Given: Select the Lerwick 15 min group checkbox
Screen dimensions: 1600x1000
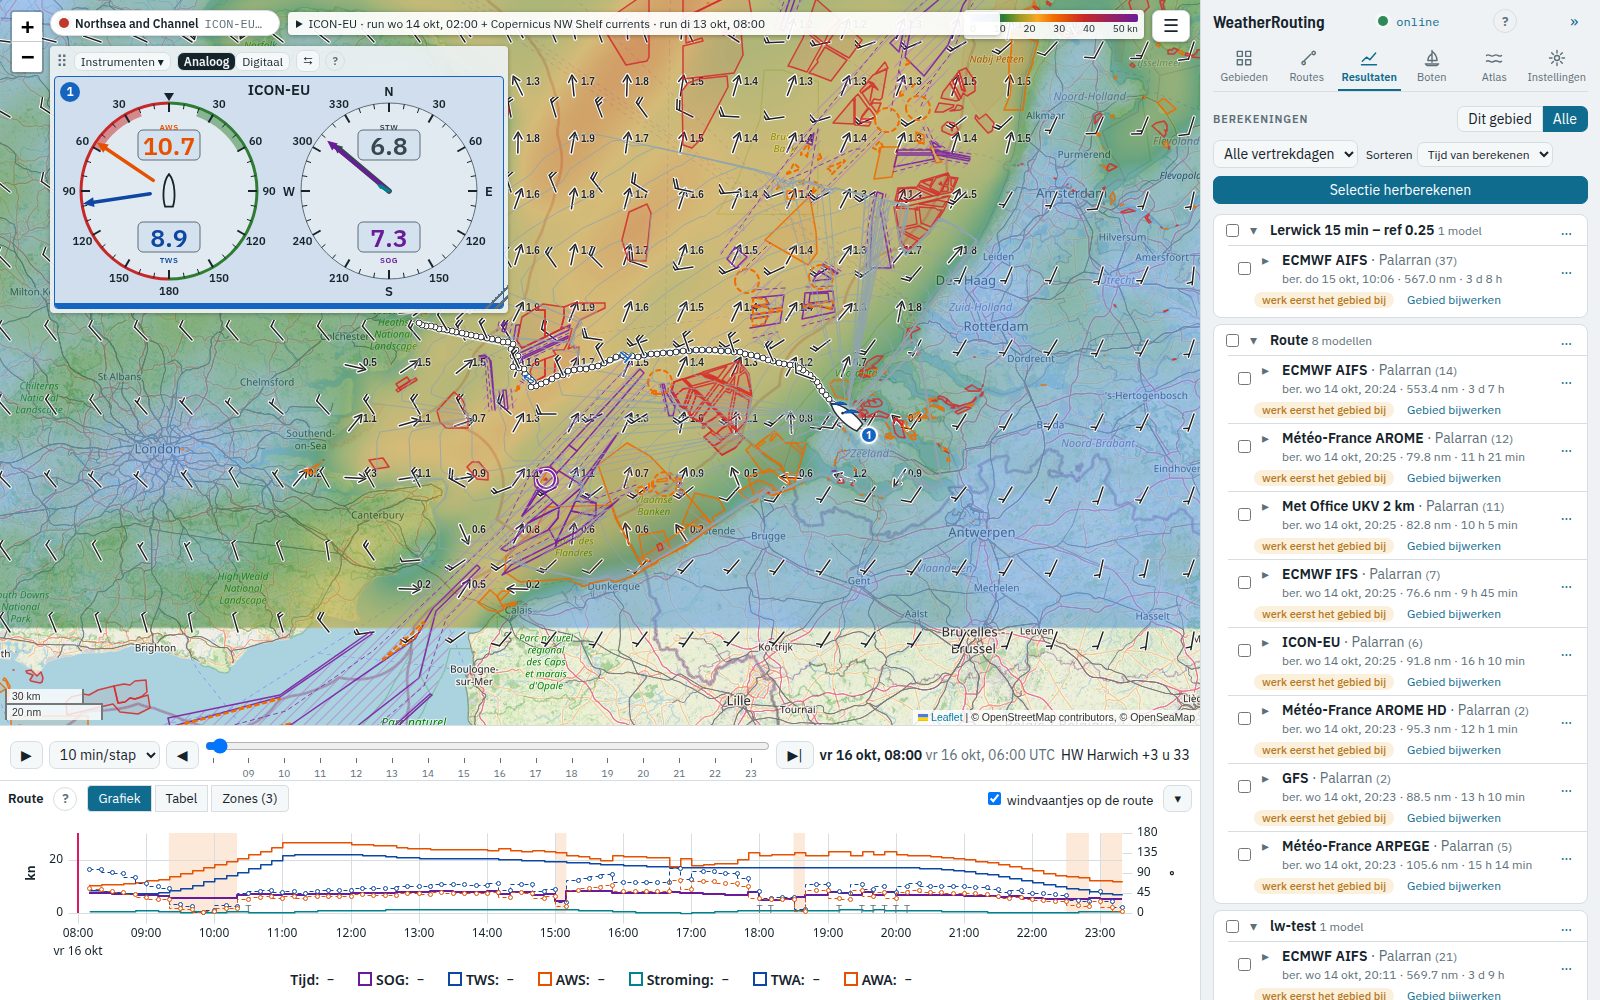Looking at the screenshot, I should point(1232,230).
